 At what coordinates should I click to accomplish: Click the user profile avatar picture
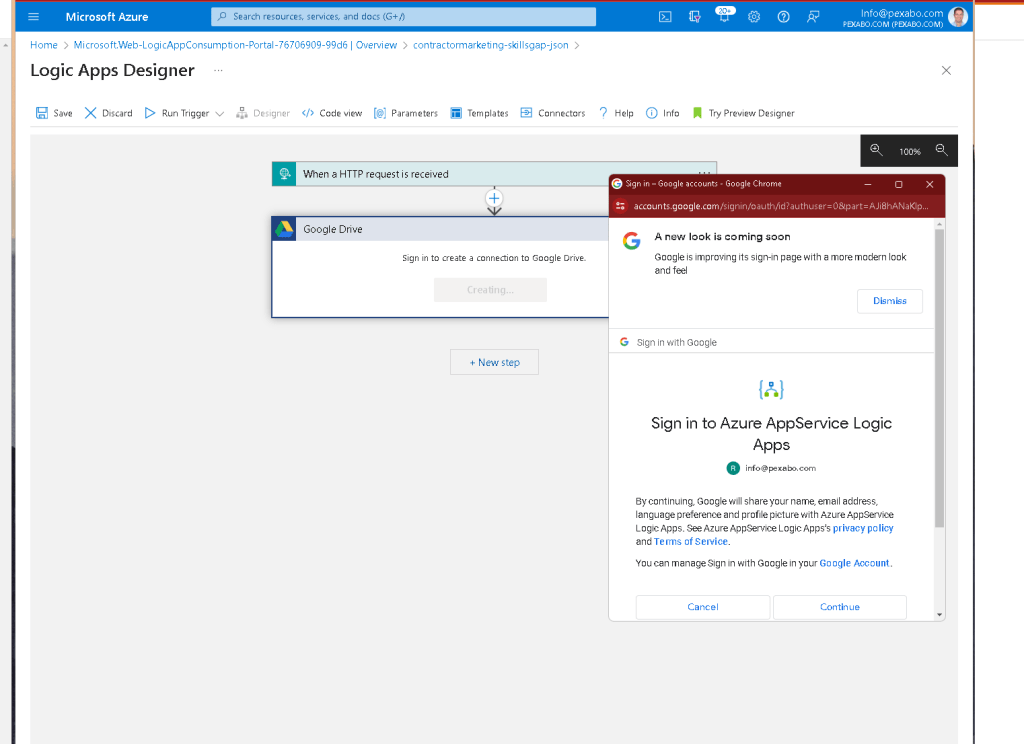click(957, 17)
